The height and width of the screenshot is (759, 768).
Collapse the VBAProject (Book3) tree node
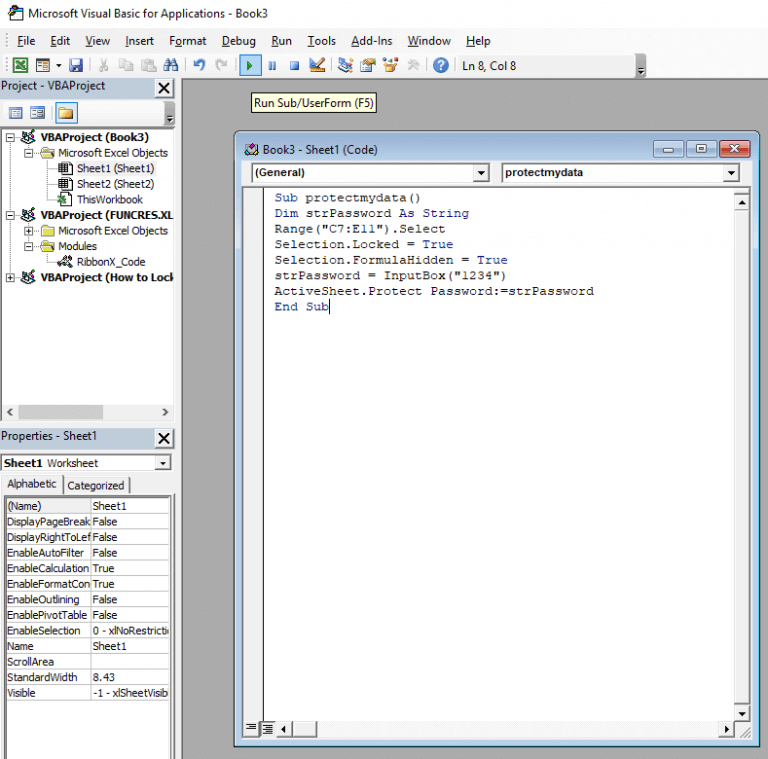point(10,137)
